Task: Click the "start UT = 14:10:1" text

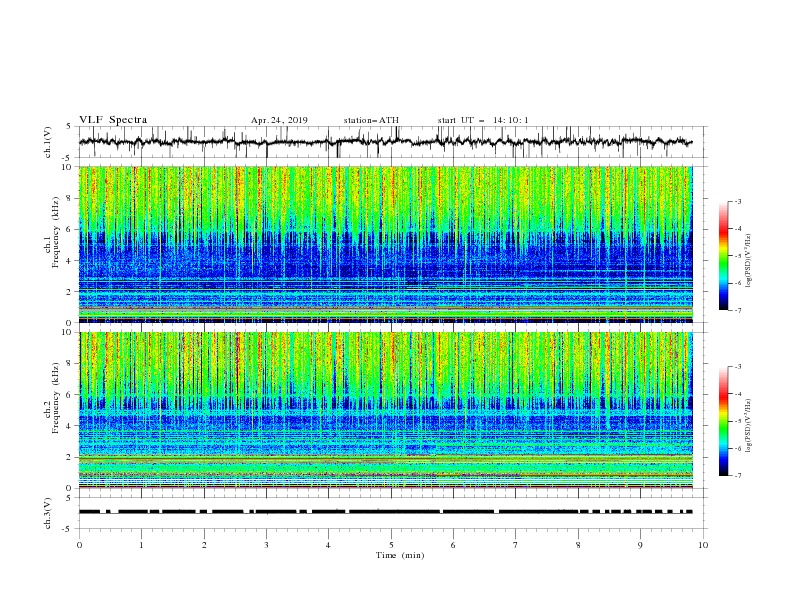Action: 483,121
